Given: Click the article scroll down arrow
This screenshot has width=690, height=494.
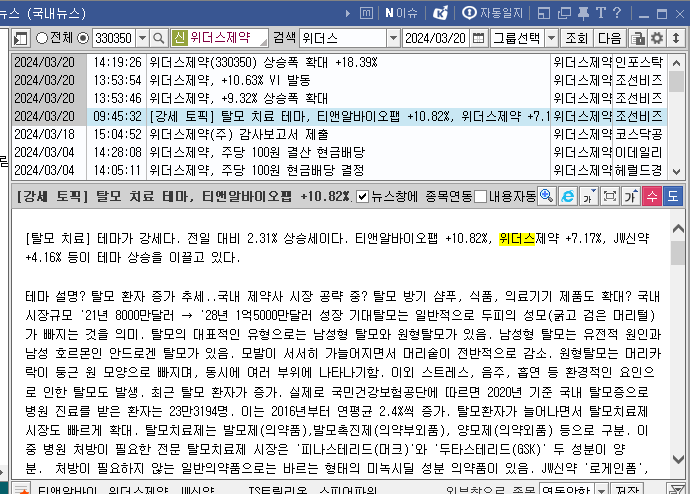Looking at the screenshot, I should (x=678, y=459).
